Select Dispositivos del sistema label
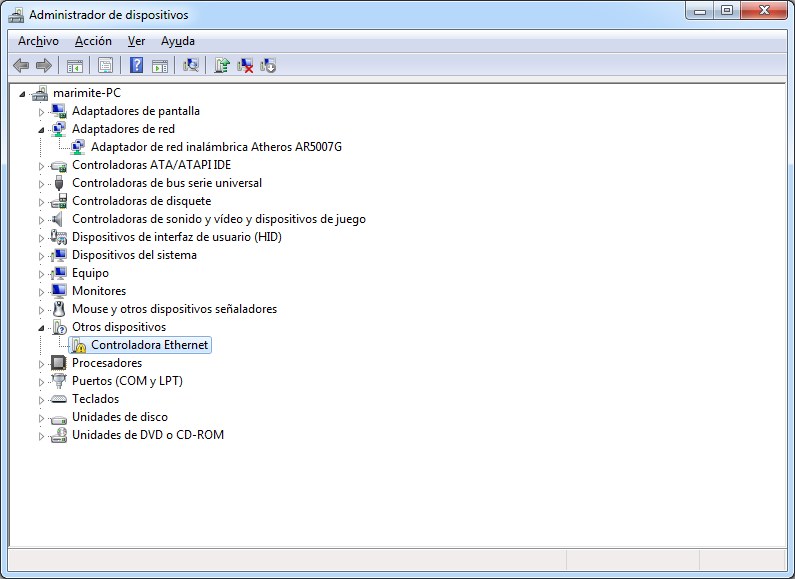The image size is (795, 579). click(x=134, y=255)
